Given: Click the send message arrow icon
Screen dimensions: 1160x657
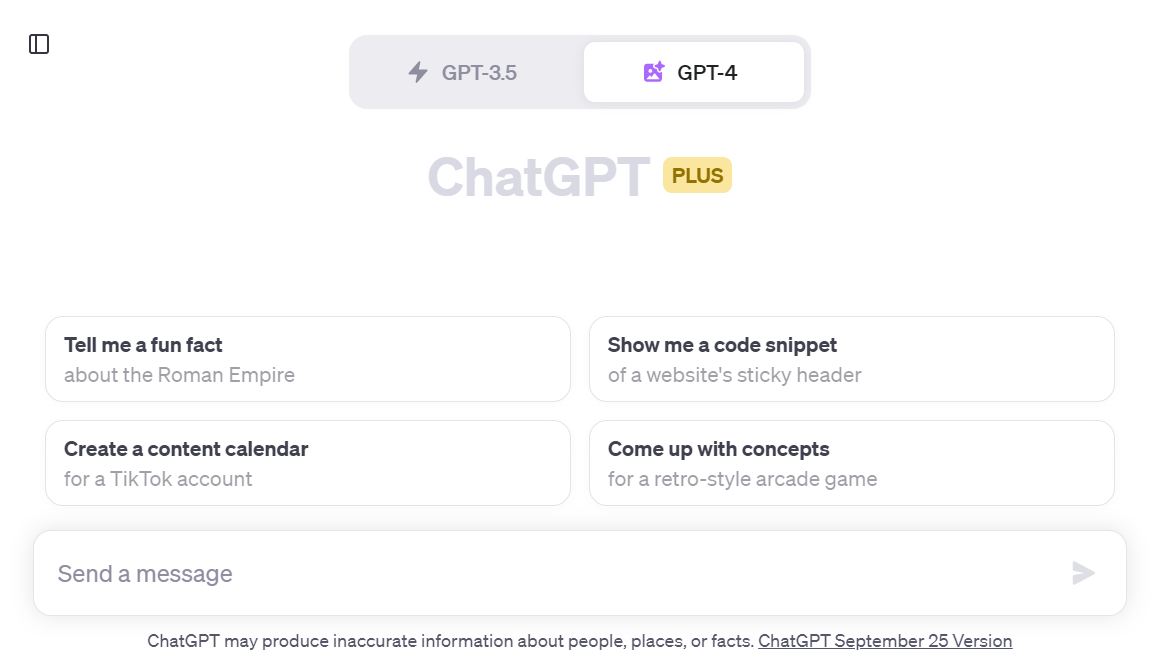Looking at the screenshot, I should pyautogui.click(x=1083, y=573).
